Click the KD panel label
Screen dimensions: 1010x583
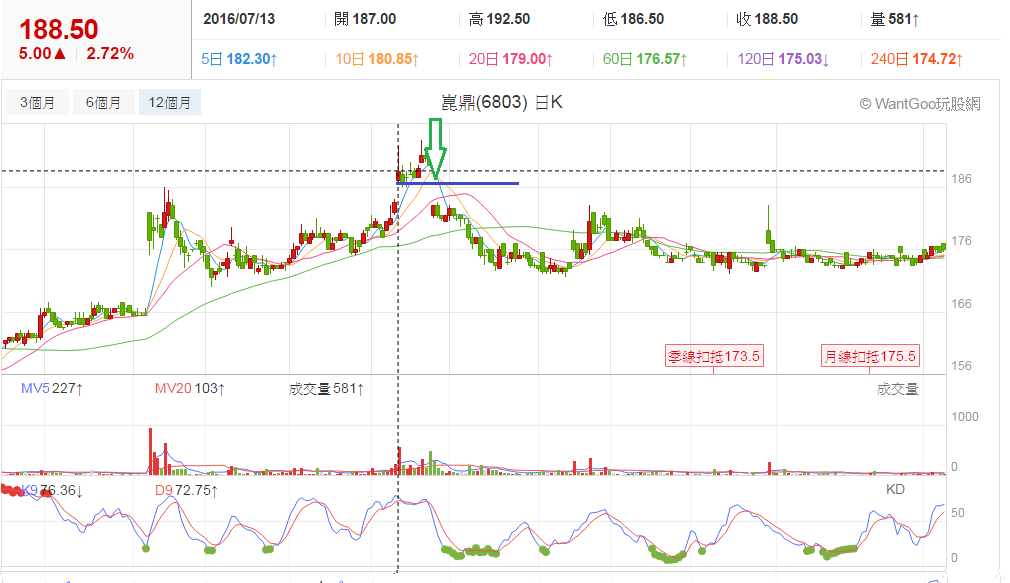pos(895,489)
